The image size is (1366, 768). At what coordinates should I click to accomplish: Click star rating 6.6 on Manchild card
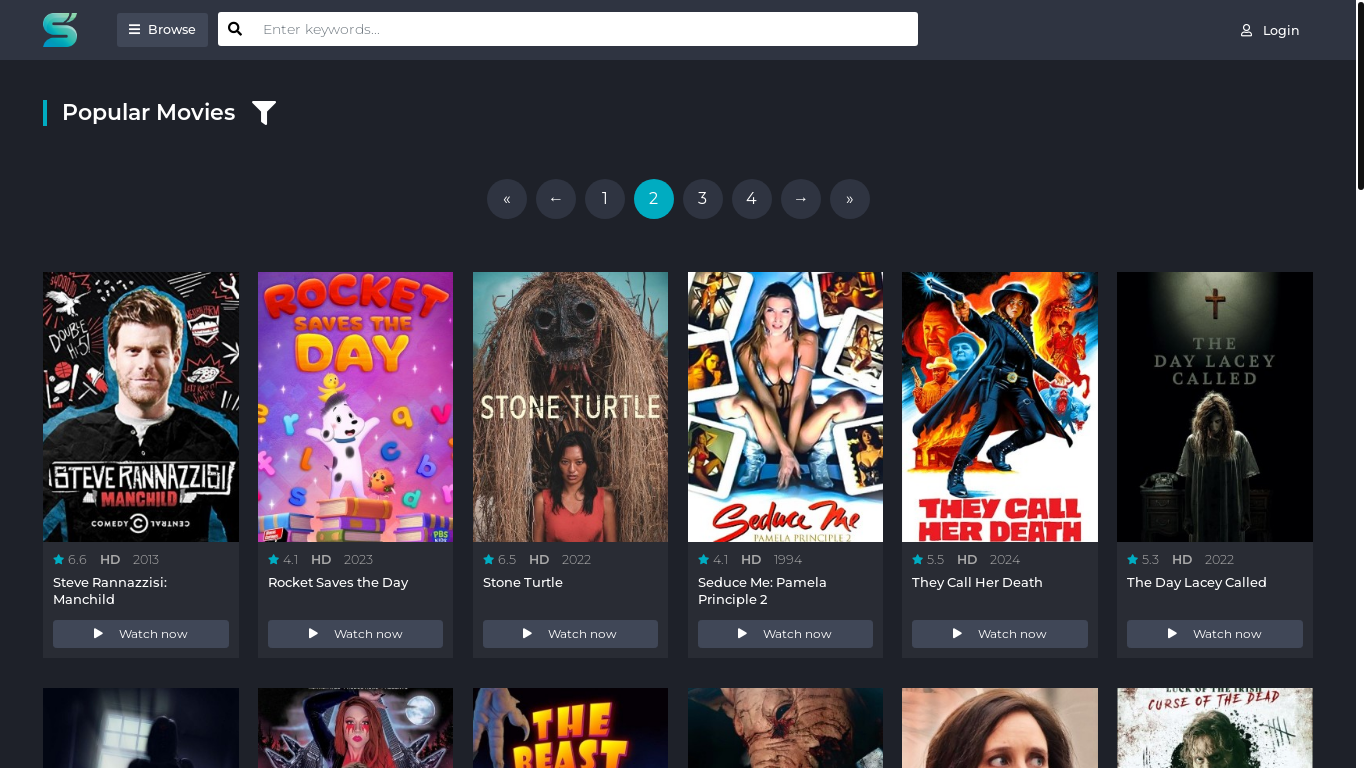click(x=70, y=560)
